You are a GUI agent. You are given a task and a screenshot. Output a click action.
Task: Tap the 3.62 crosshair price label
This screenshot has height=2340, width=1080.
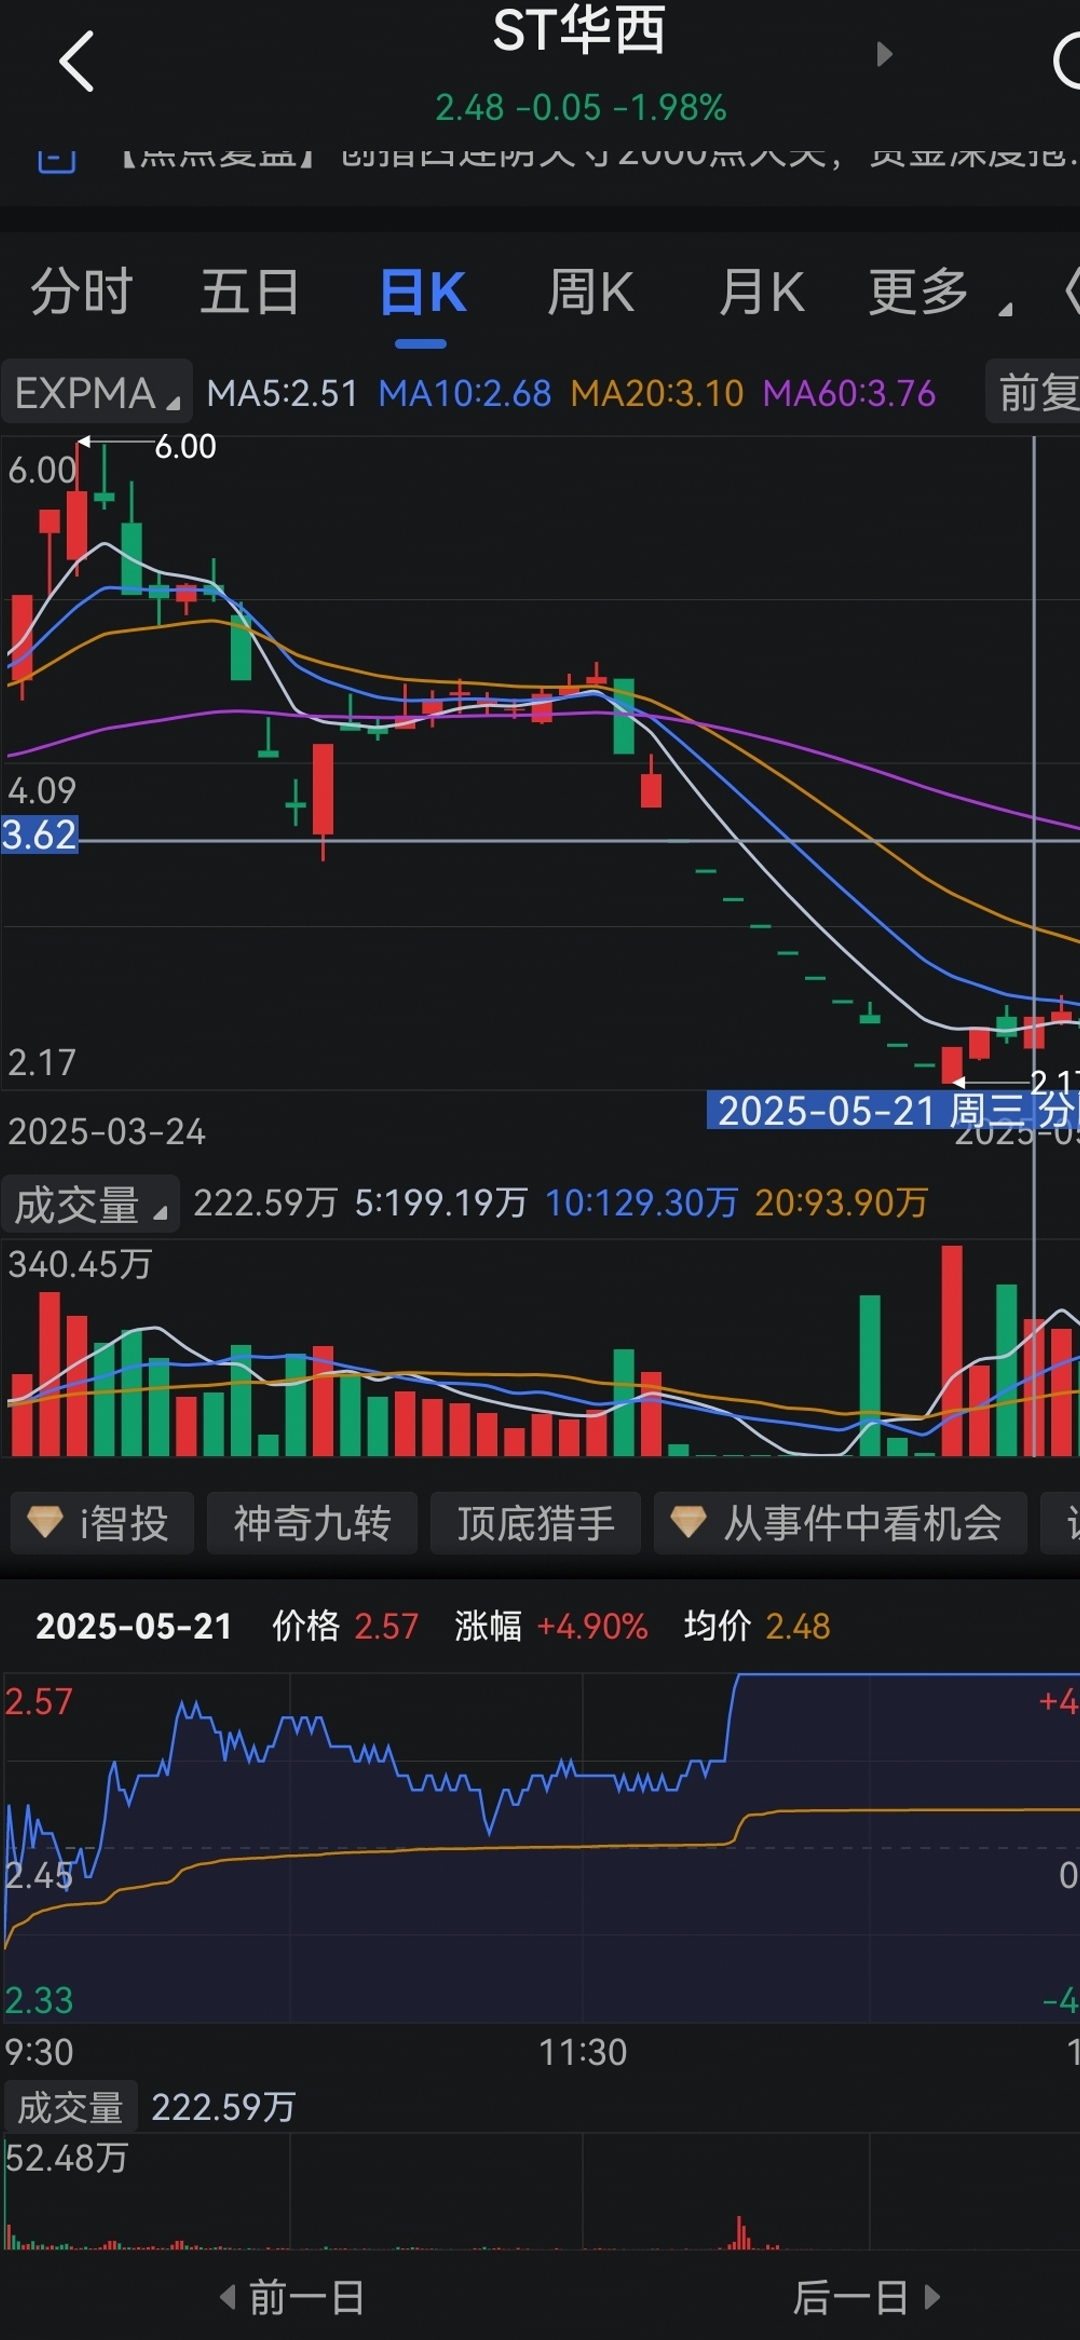pos(39,835)
